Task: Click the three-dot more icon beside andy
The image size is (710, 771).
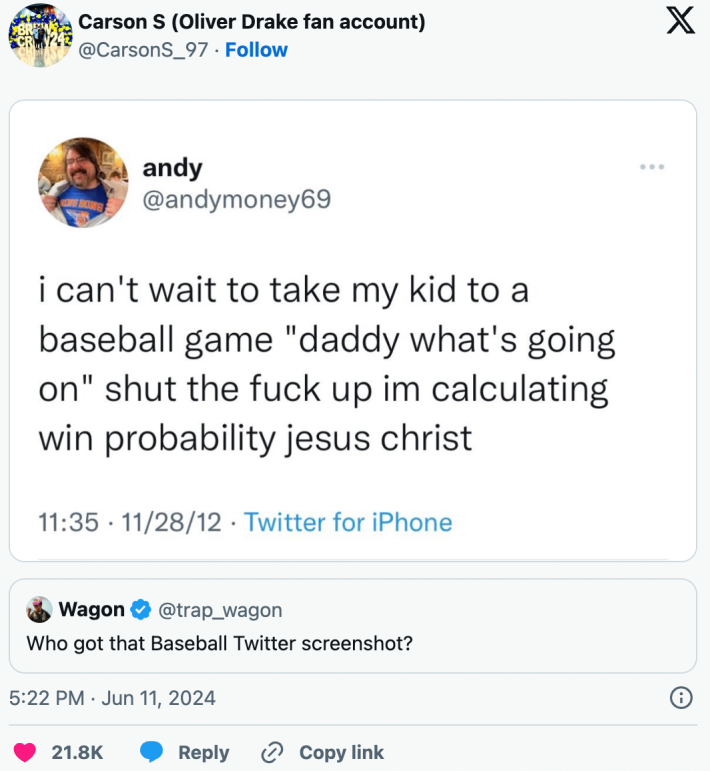Action: tap(652, 166)
